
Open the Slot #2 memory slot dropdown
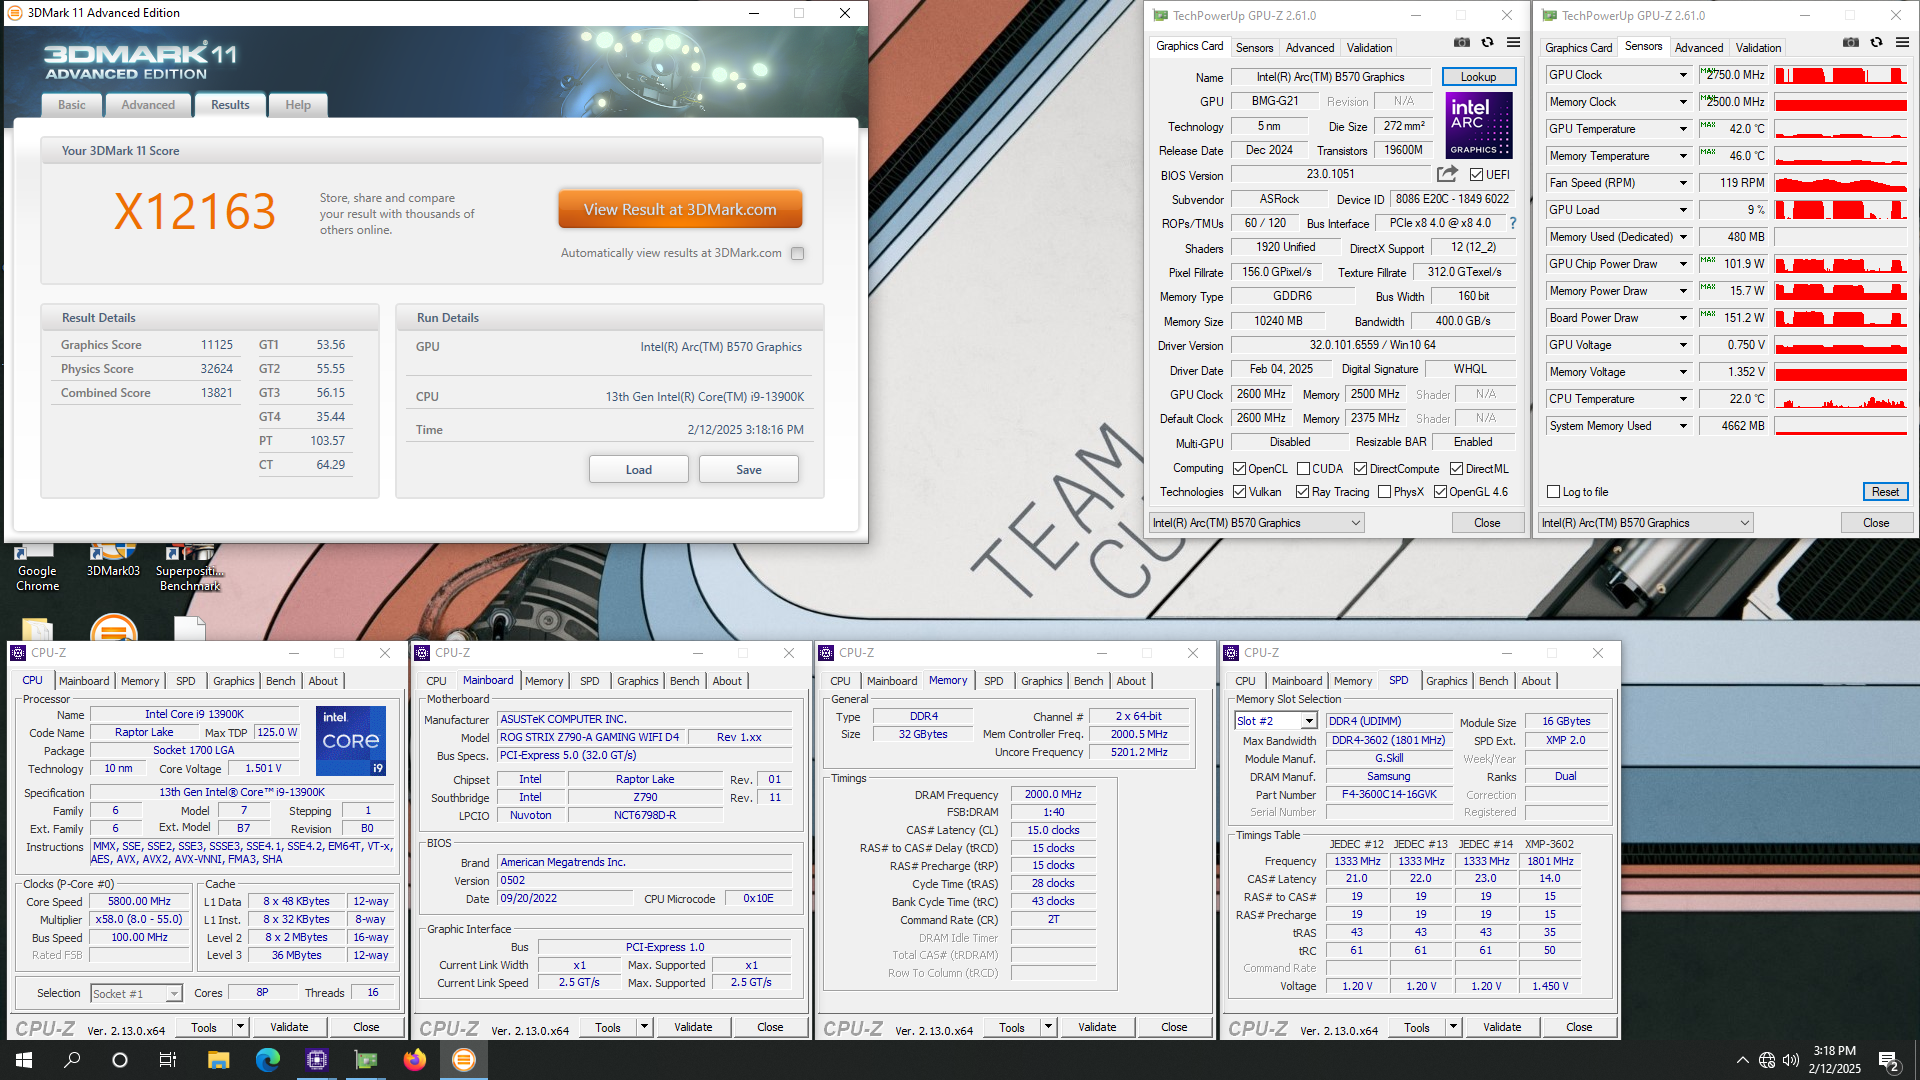click(1277, 721)
